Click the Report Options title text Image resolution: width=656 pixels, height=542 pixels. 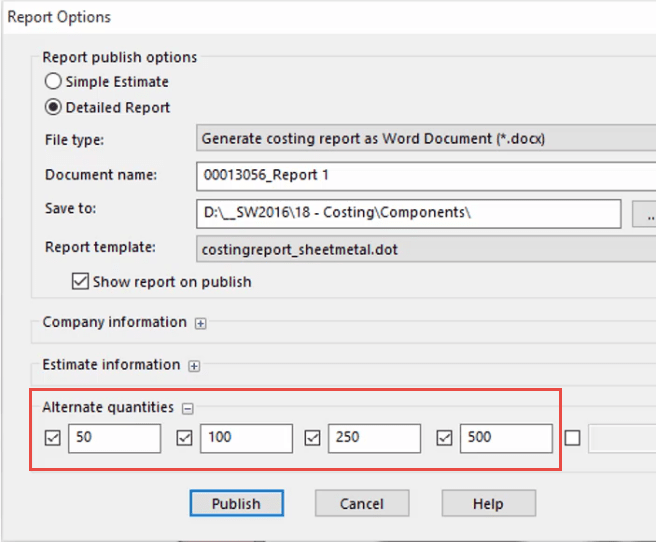(59, 17)
